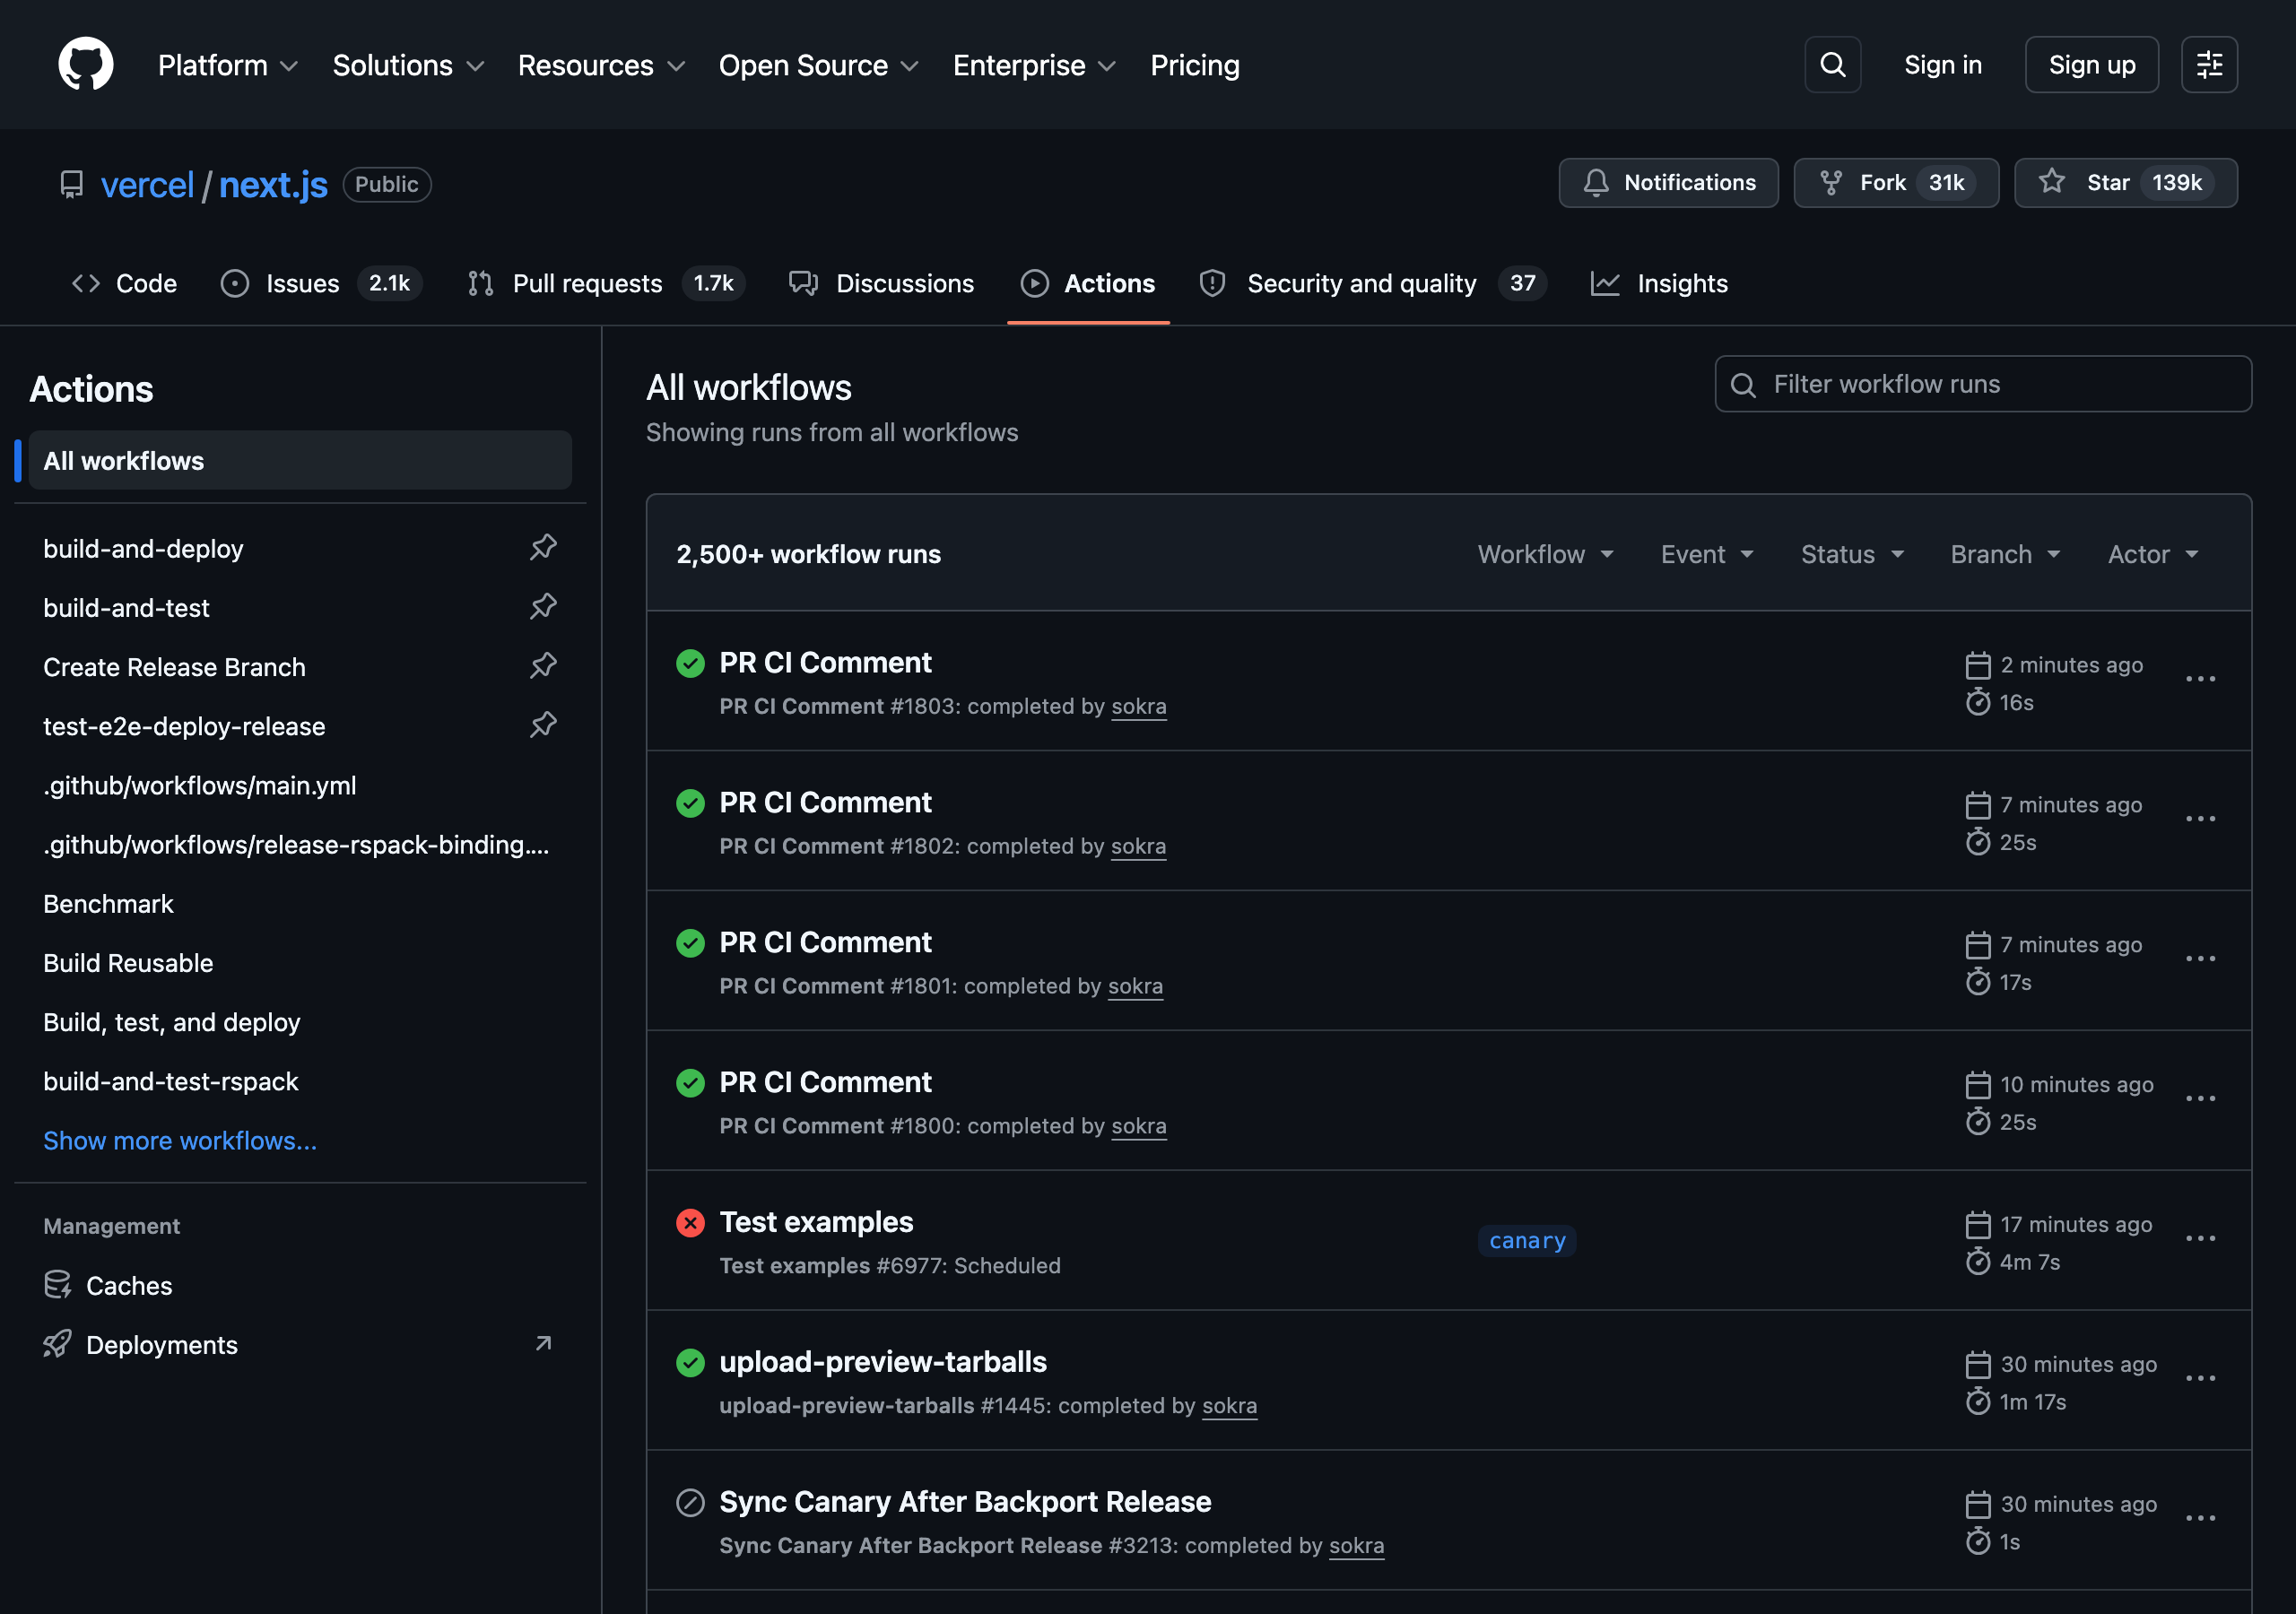This screenshot has height=1614, width=2296.
Task: Open the Actor filter dropdown
Action: [2154, 555]
